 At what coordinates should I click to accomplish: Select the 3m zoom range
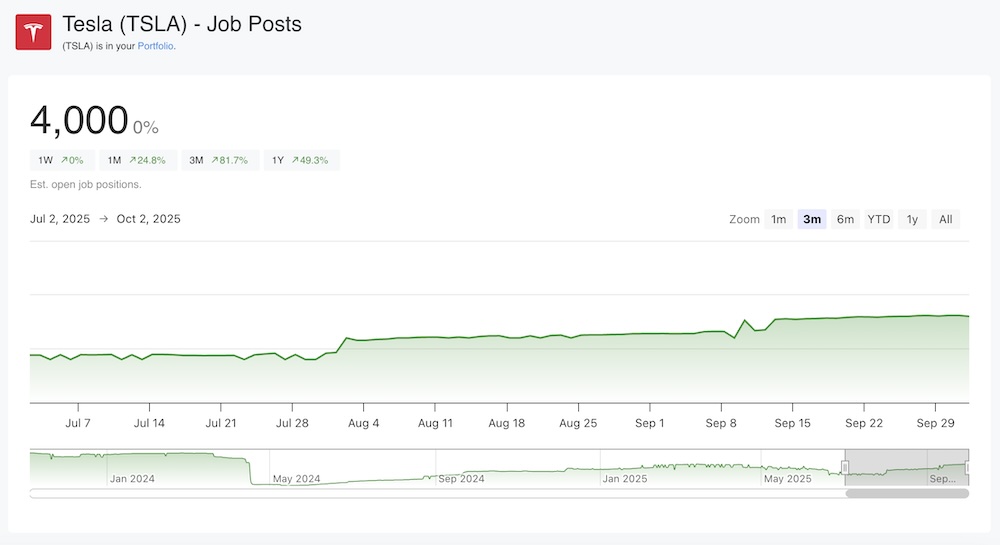pos(812,219)
